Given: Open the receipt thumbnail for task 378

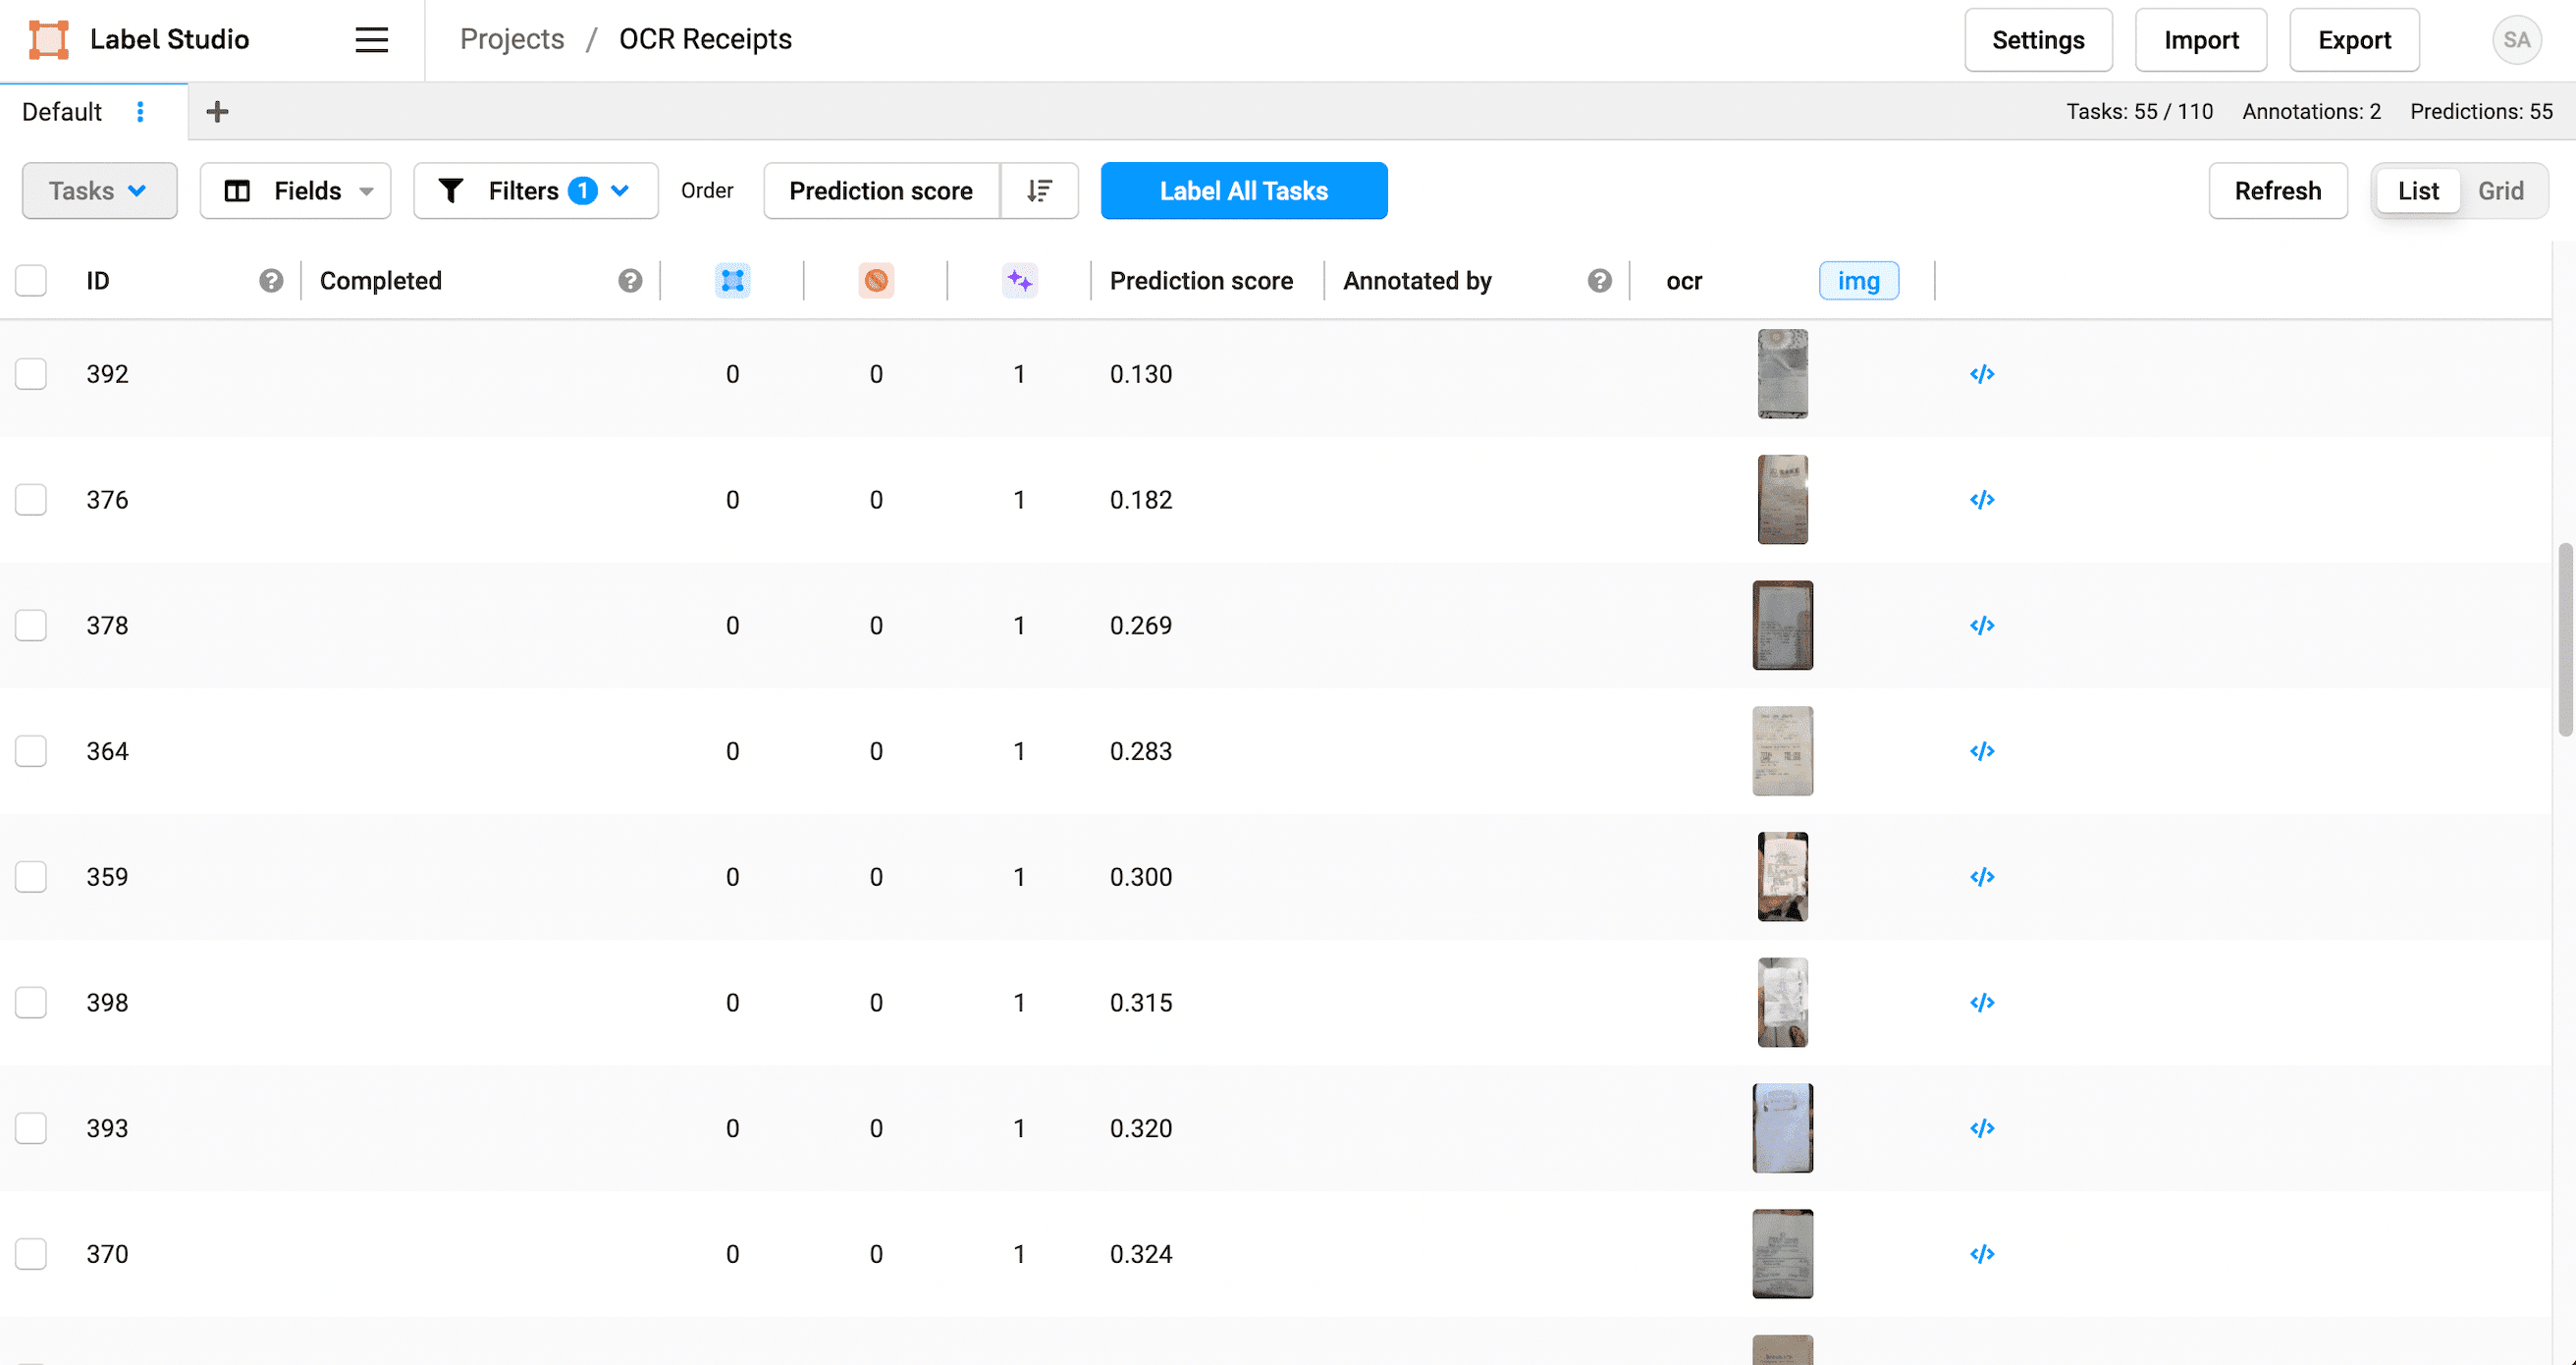Looking at the screenshot, I should coord(1782,625).
